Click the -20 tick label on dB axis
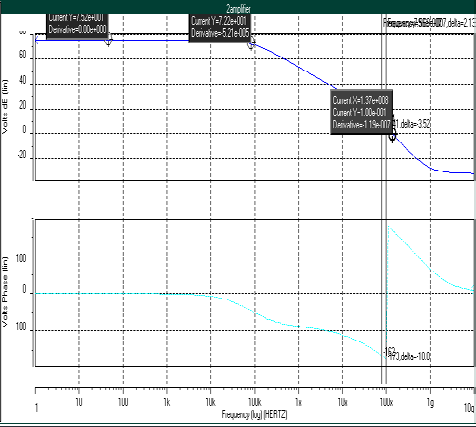The image size is (476, 427). (21, 155)
